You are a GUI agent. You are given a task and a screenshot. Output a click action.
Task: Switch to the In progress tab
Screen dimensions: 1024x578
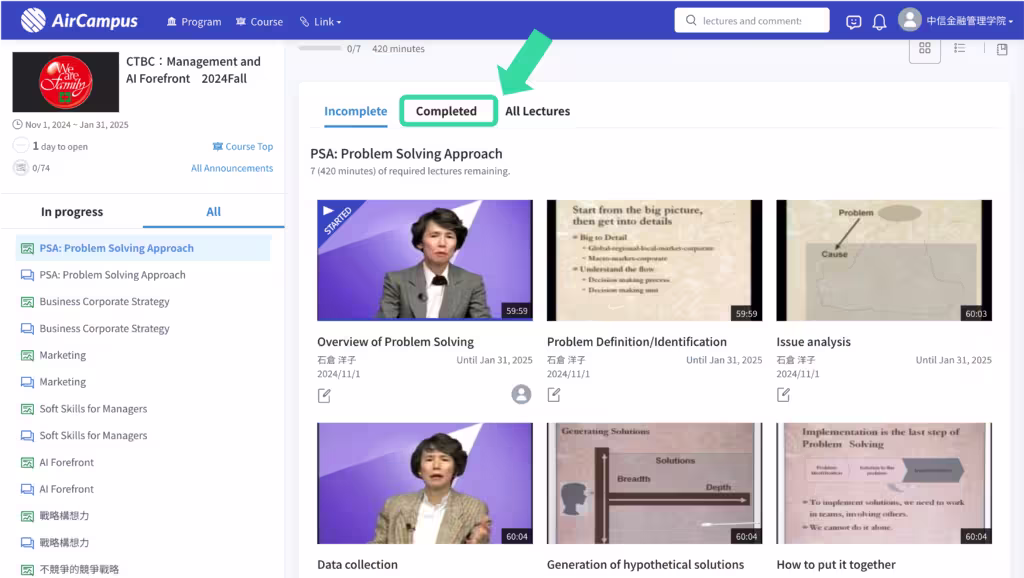72,212
